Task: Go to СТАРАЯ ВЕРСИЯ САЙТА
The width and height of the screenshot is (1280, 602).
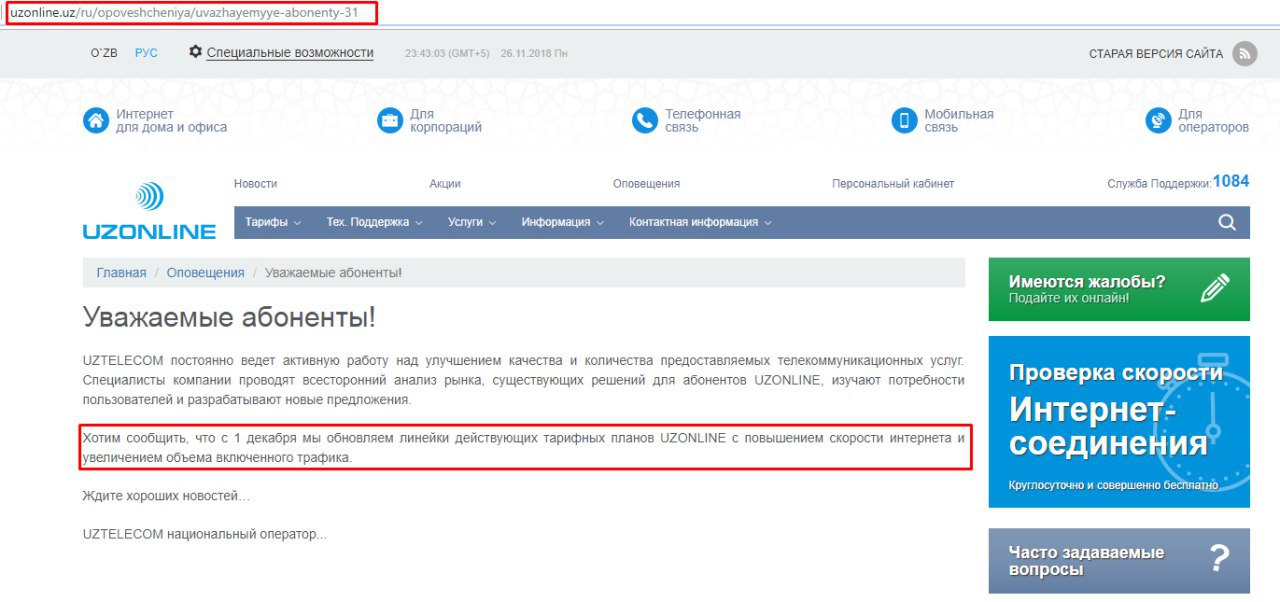Action: (x=1156, y=54)
